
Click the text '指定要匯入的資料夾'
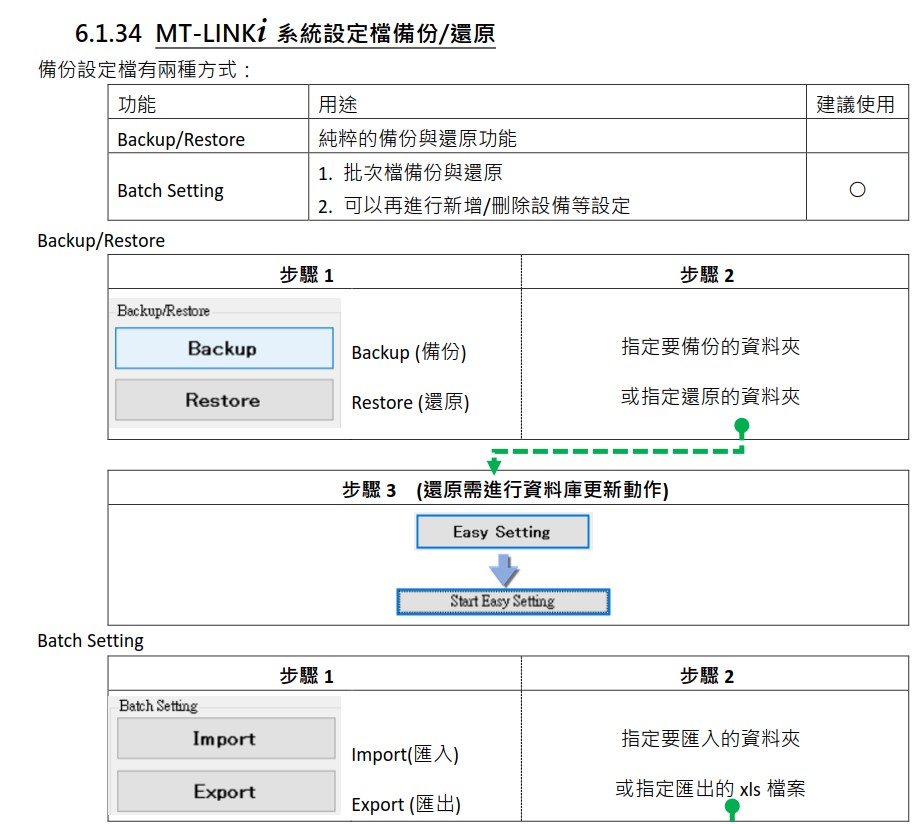pyautogui.click(x=711, y=738)
